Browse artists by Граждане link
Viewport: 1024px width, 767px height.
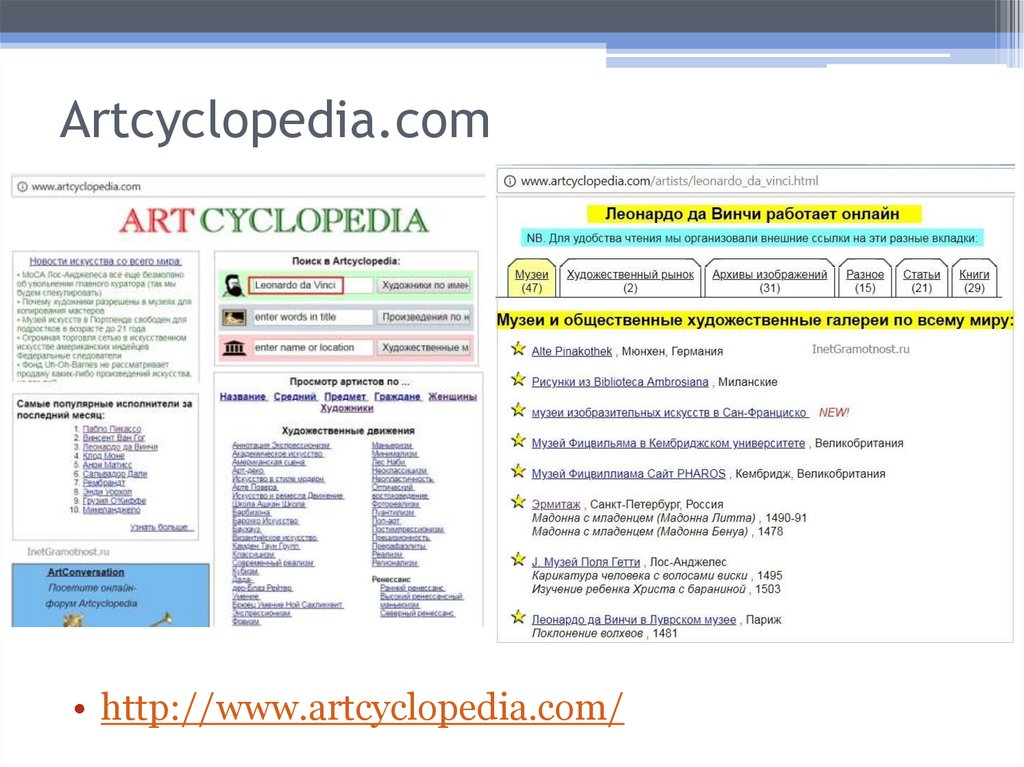pyautogui.click(x=397, y=397)
